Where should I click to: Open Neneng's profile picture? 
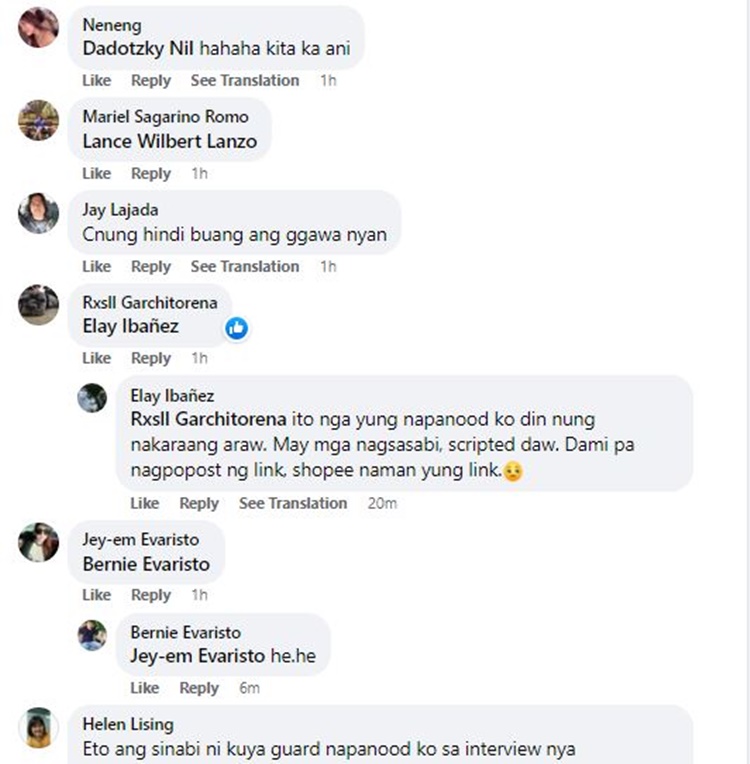38,27
